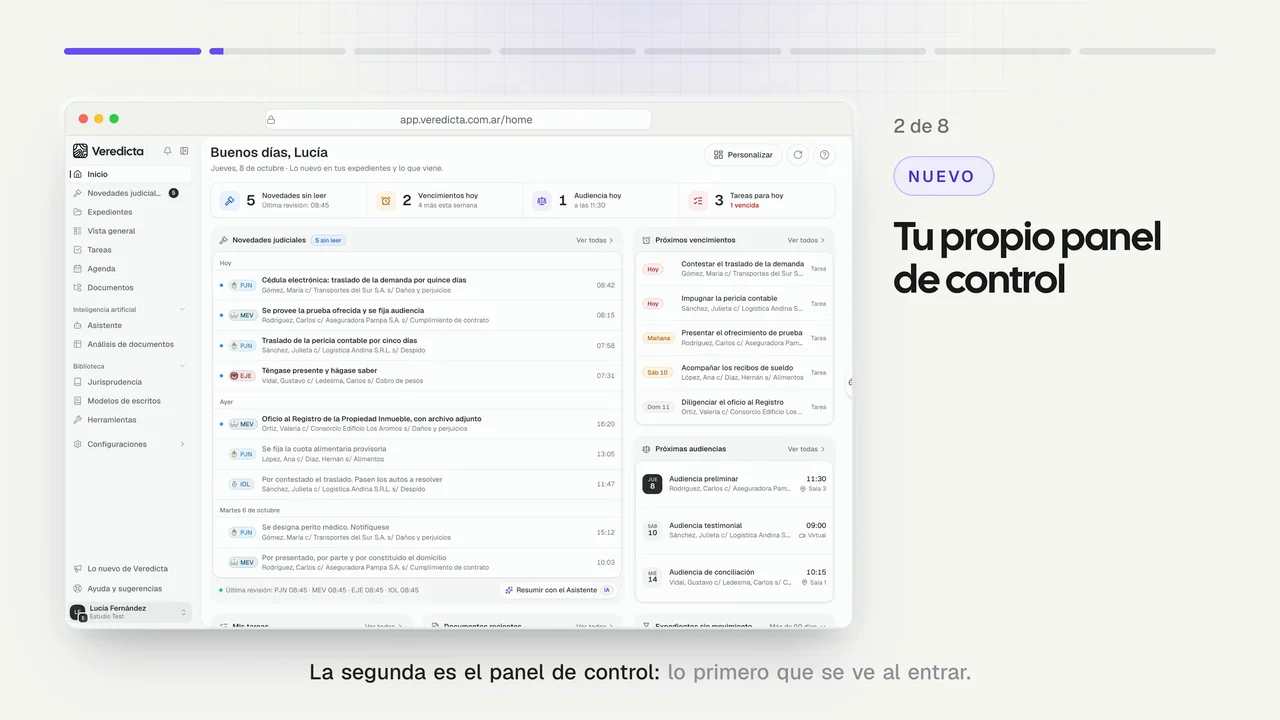The width and height of the screenshot is (1280, 720).
Task: Click the checklist icon for Tareas para hoy
Action: point(697,200)
